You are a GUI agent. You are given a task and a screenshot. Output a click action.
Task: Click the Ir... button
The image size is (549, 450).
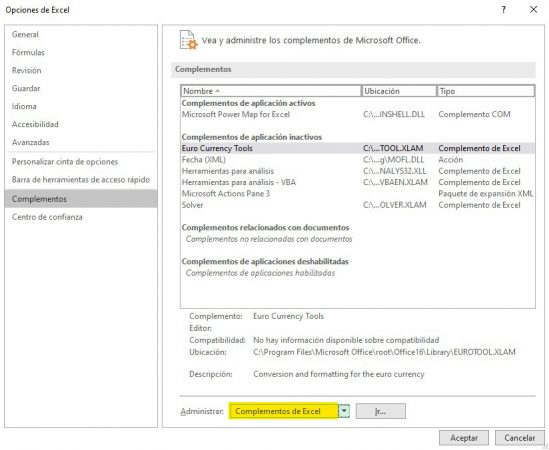coord(381,411)
